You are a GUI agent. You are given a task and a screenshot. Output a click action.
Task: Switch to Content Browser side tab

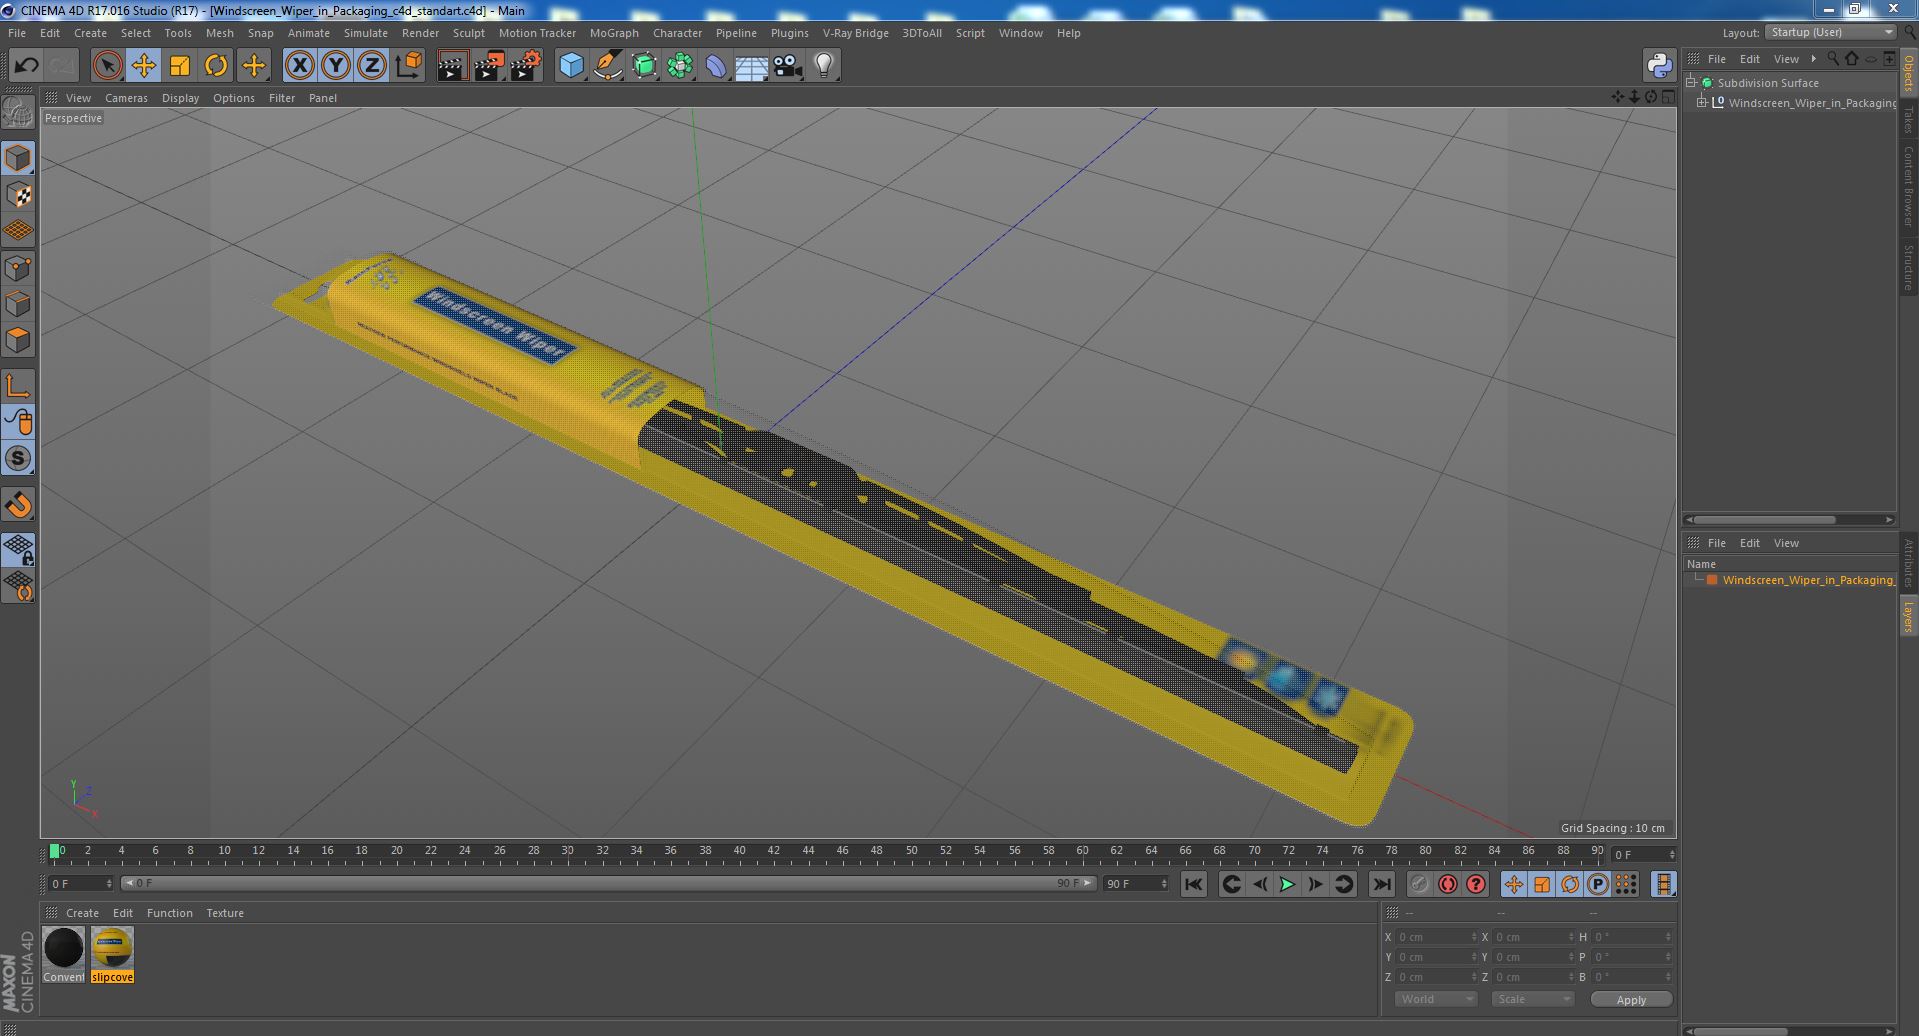[x=1908, y=186]
